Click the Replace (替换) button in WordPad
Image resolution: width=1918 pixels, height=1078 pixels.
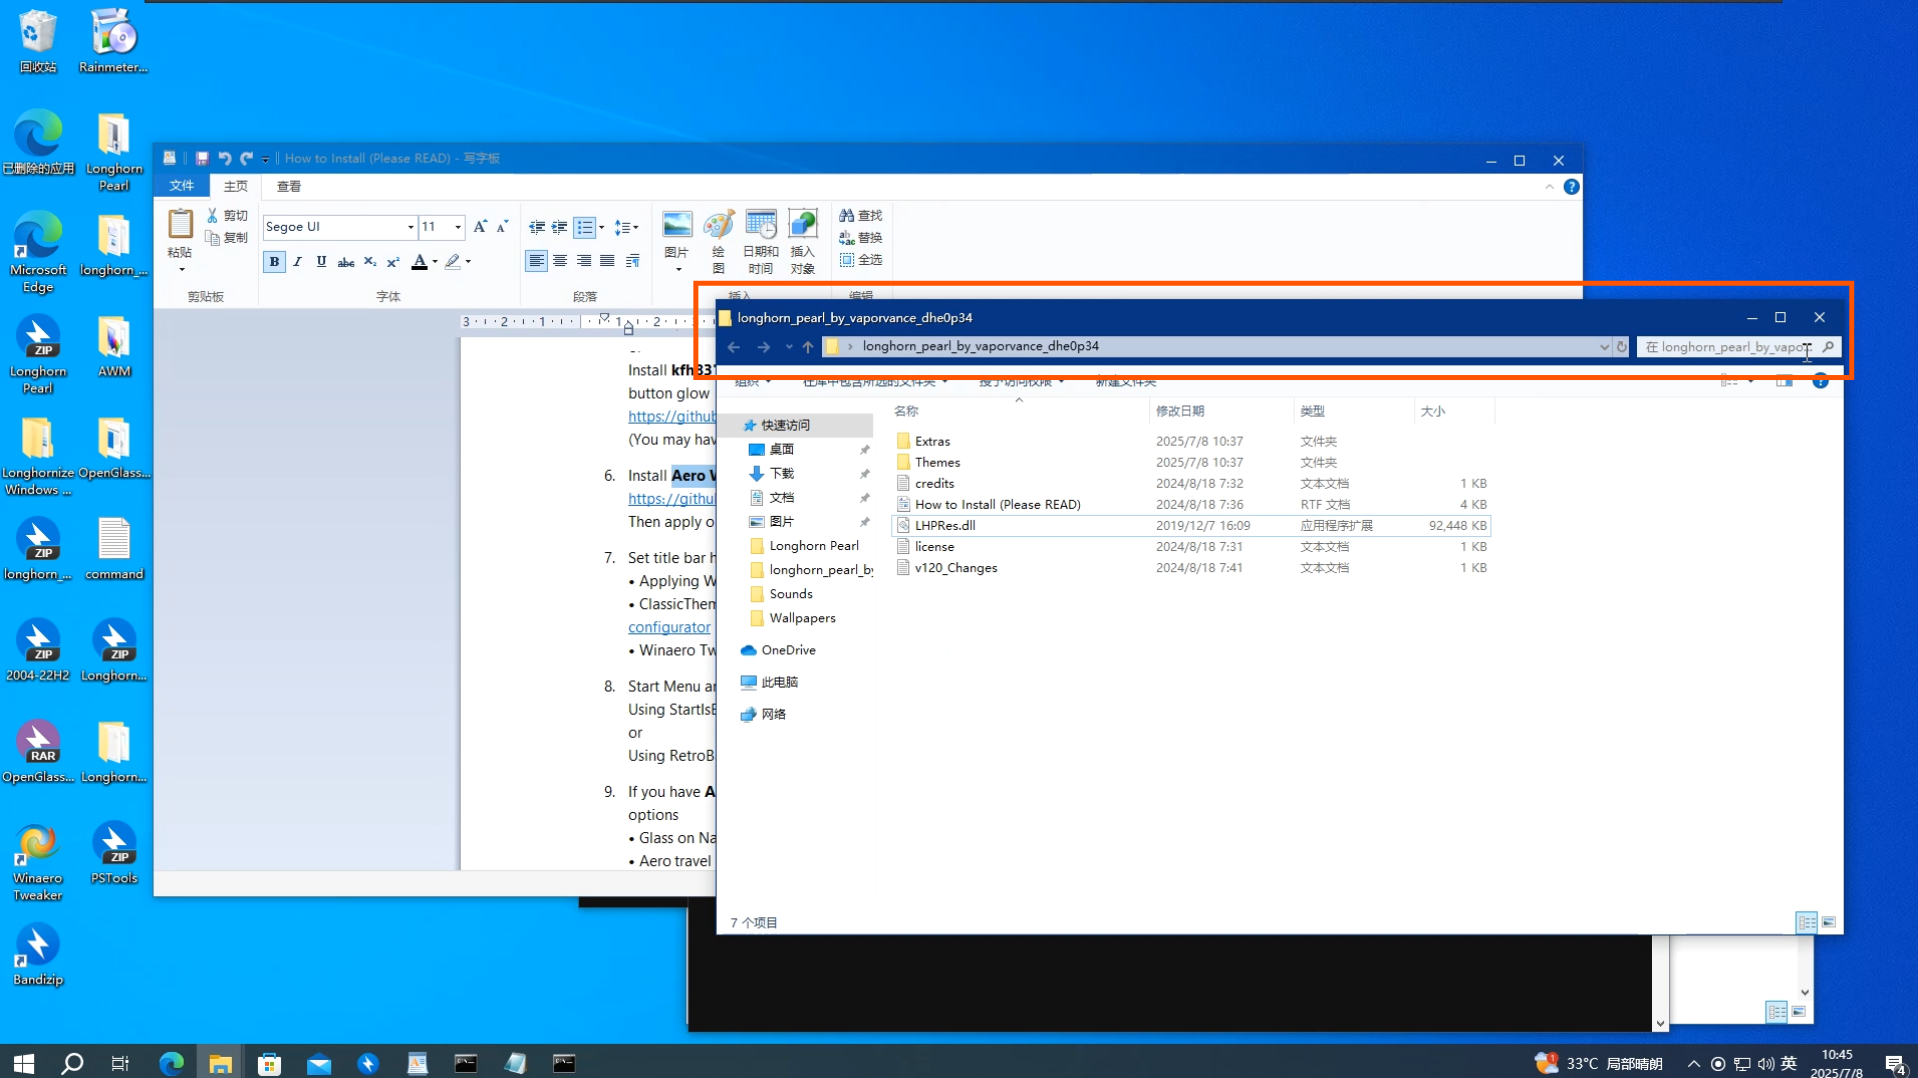coord(861,238)
